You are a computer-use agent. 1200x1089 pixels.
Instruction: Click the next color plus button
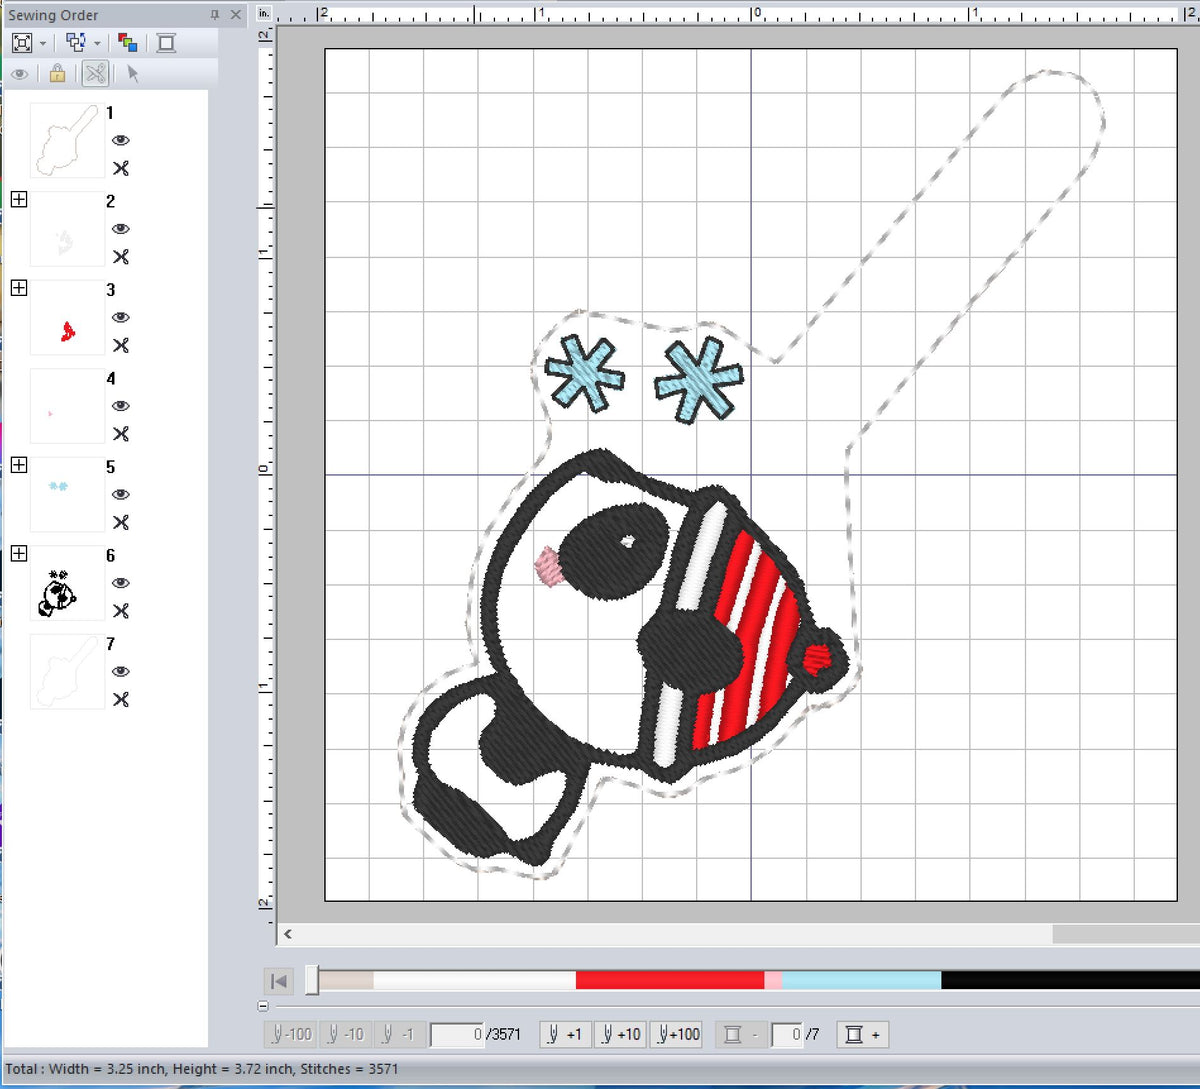(x=860, y=1034)
